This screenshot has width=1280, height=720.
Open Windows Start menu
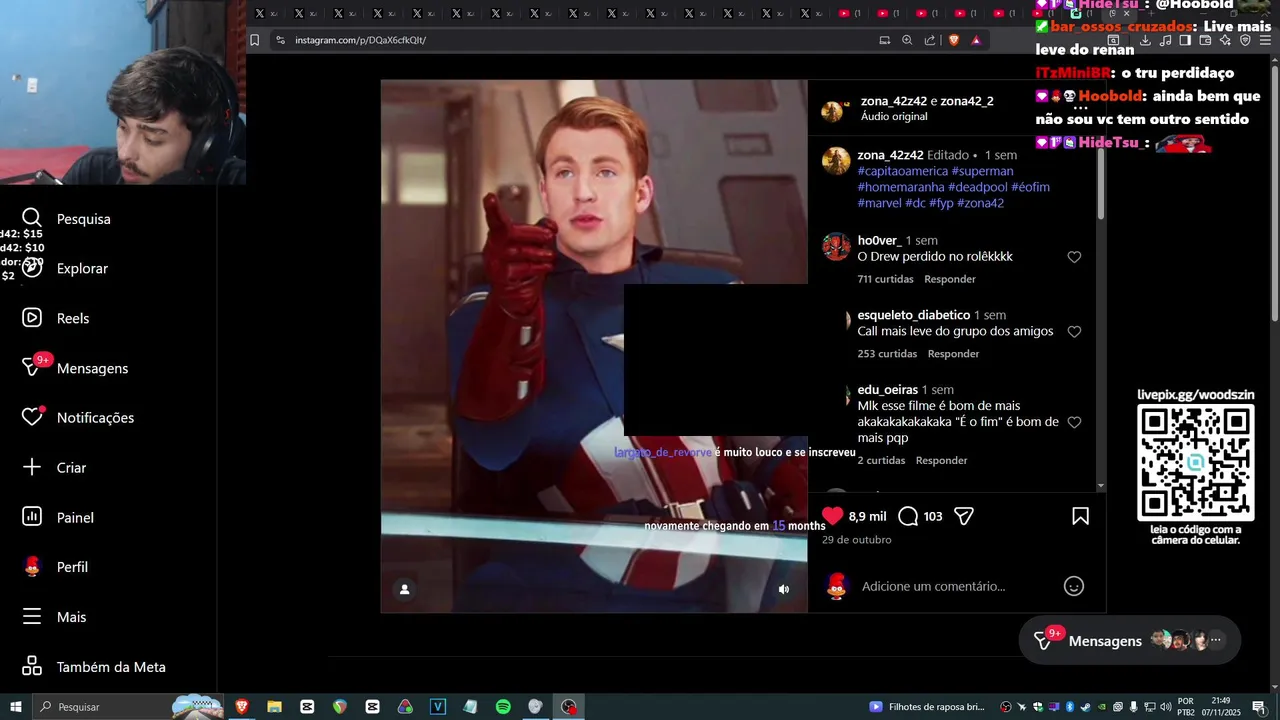(16, 707)
